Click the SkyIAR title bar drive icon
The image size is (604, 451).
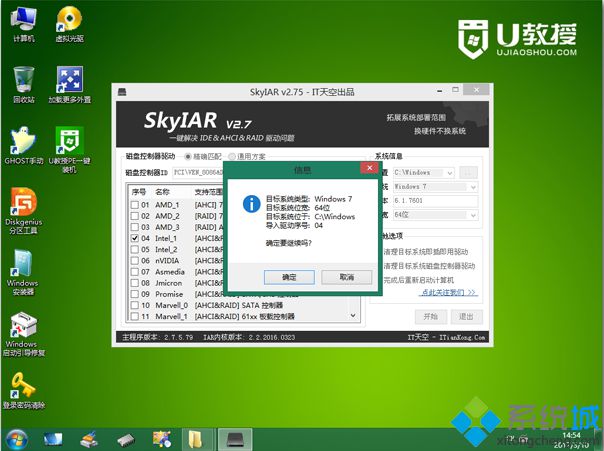coord(122,92)
